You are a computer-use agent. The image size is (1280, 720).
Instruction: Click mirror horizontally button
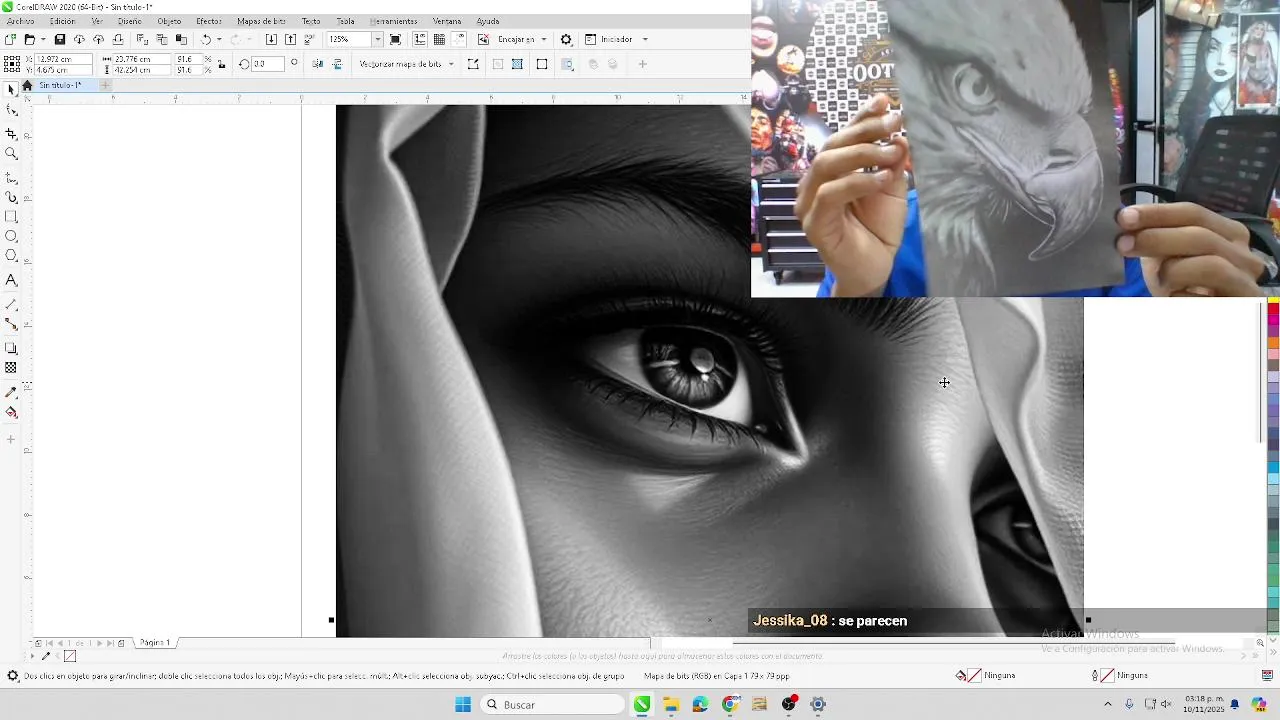pos(317,64)
